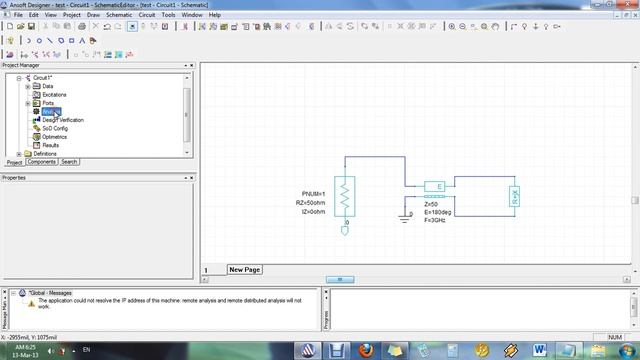Click the key icon on second toolbar row
640x360 pixels.
point(10,41)
